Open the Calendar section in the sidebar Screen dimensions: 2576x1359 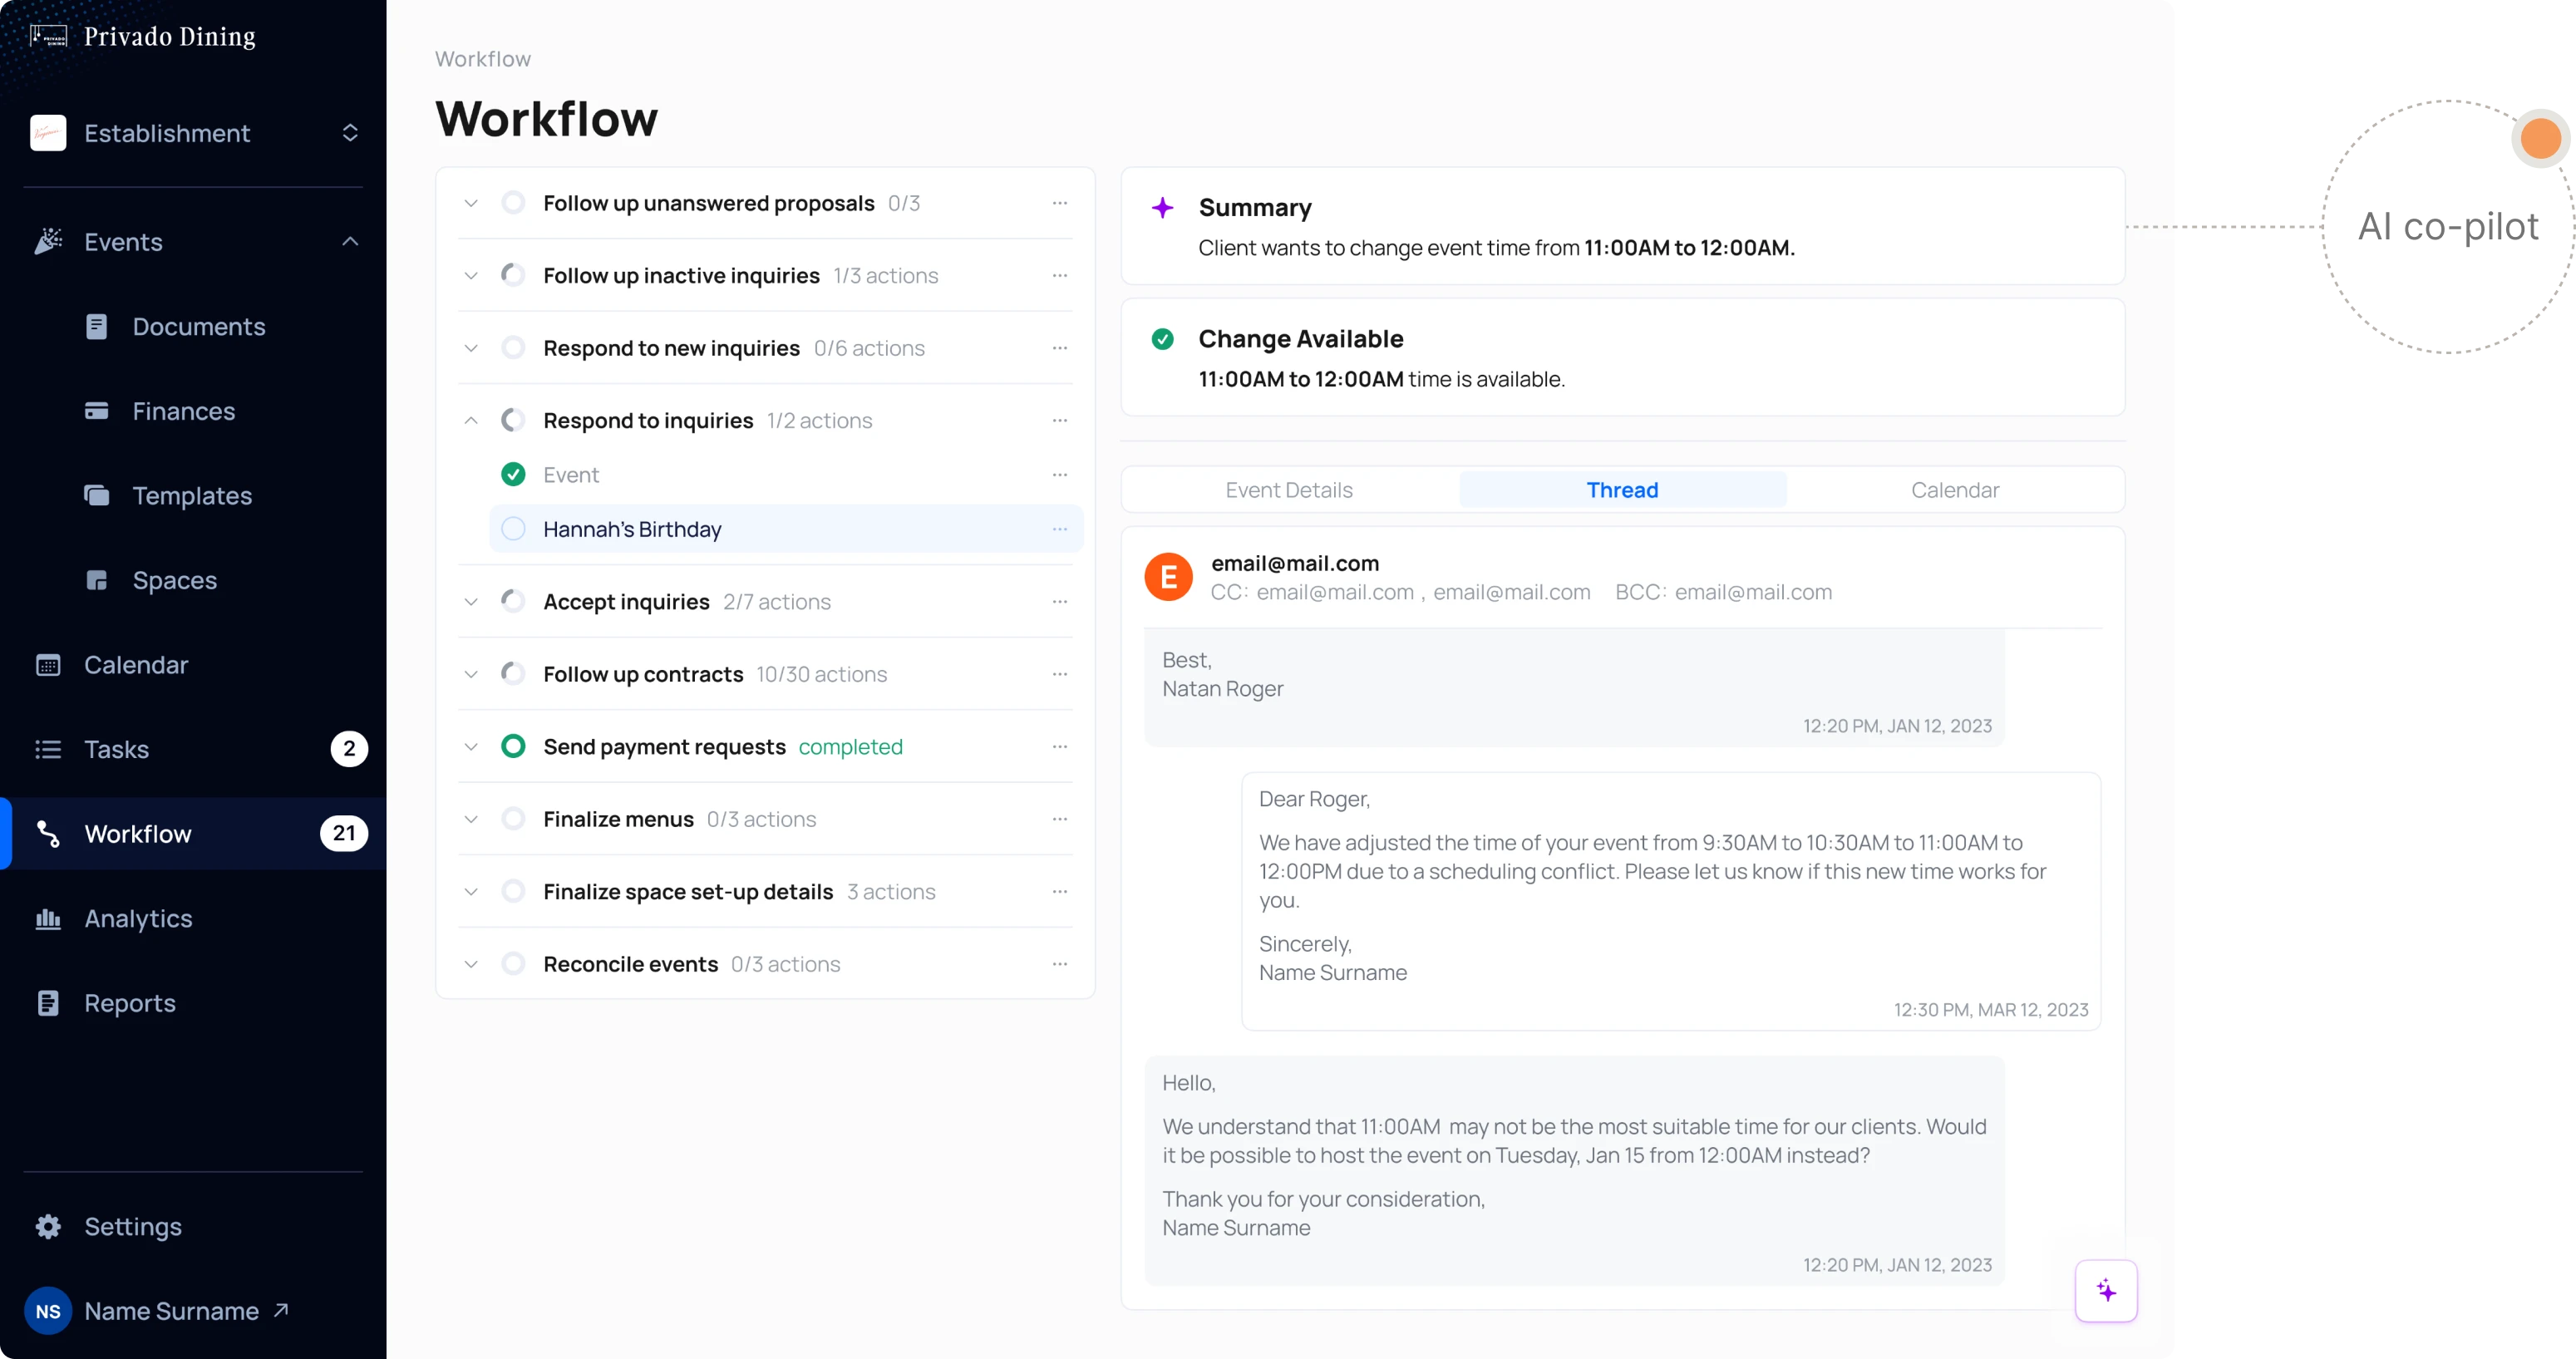[x=135, y=664]
